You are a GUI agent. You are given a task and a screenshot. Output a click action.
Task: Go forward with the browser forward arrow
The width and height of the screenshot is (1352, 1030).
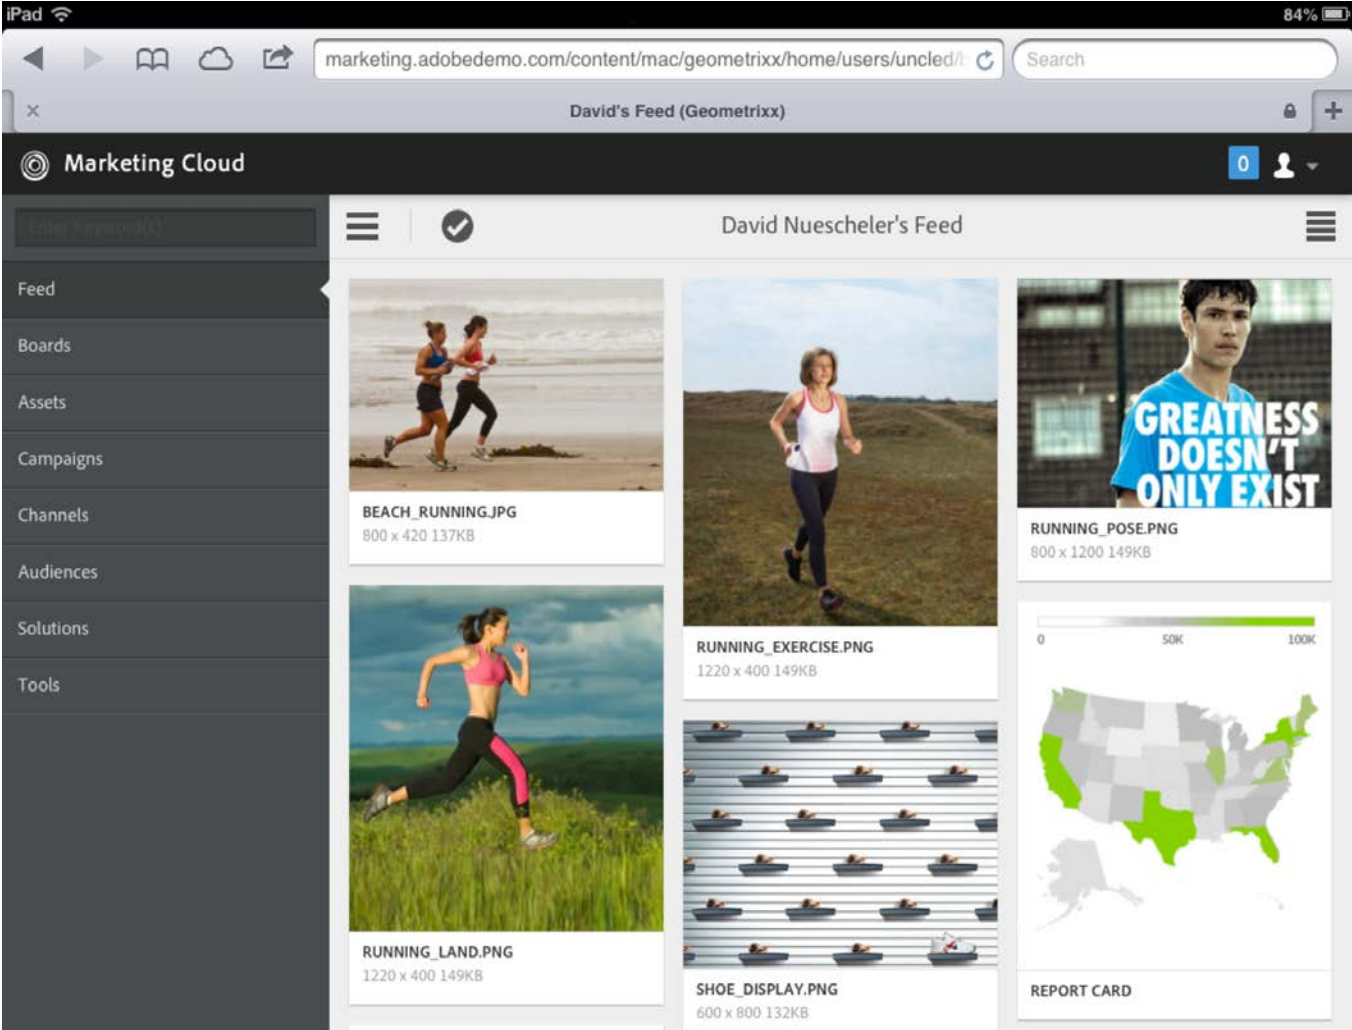coord(93,59)
